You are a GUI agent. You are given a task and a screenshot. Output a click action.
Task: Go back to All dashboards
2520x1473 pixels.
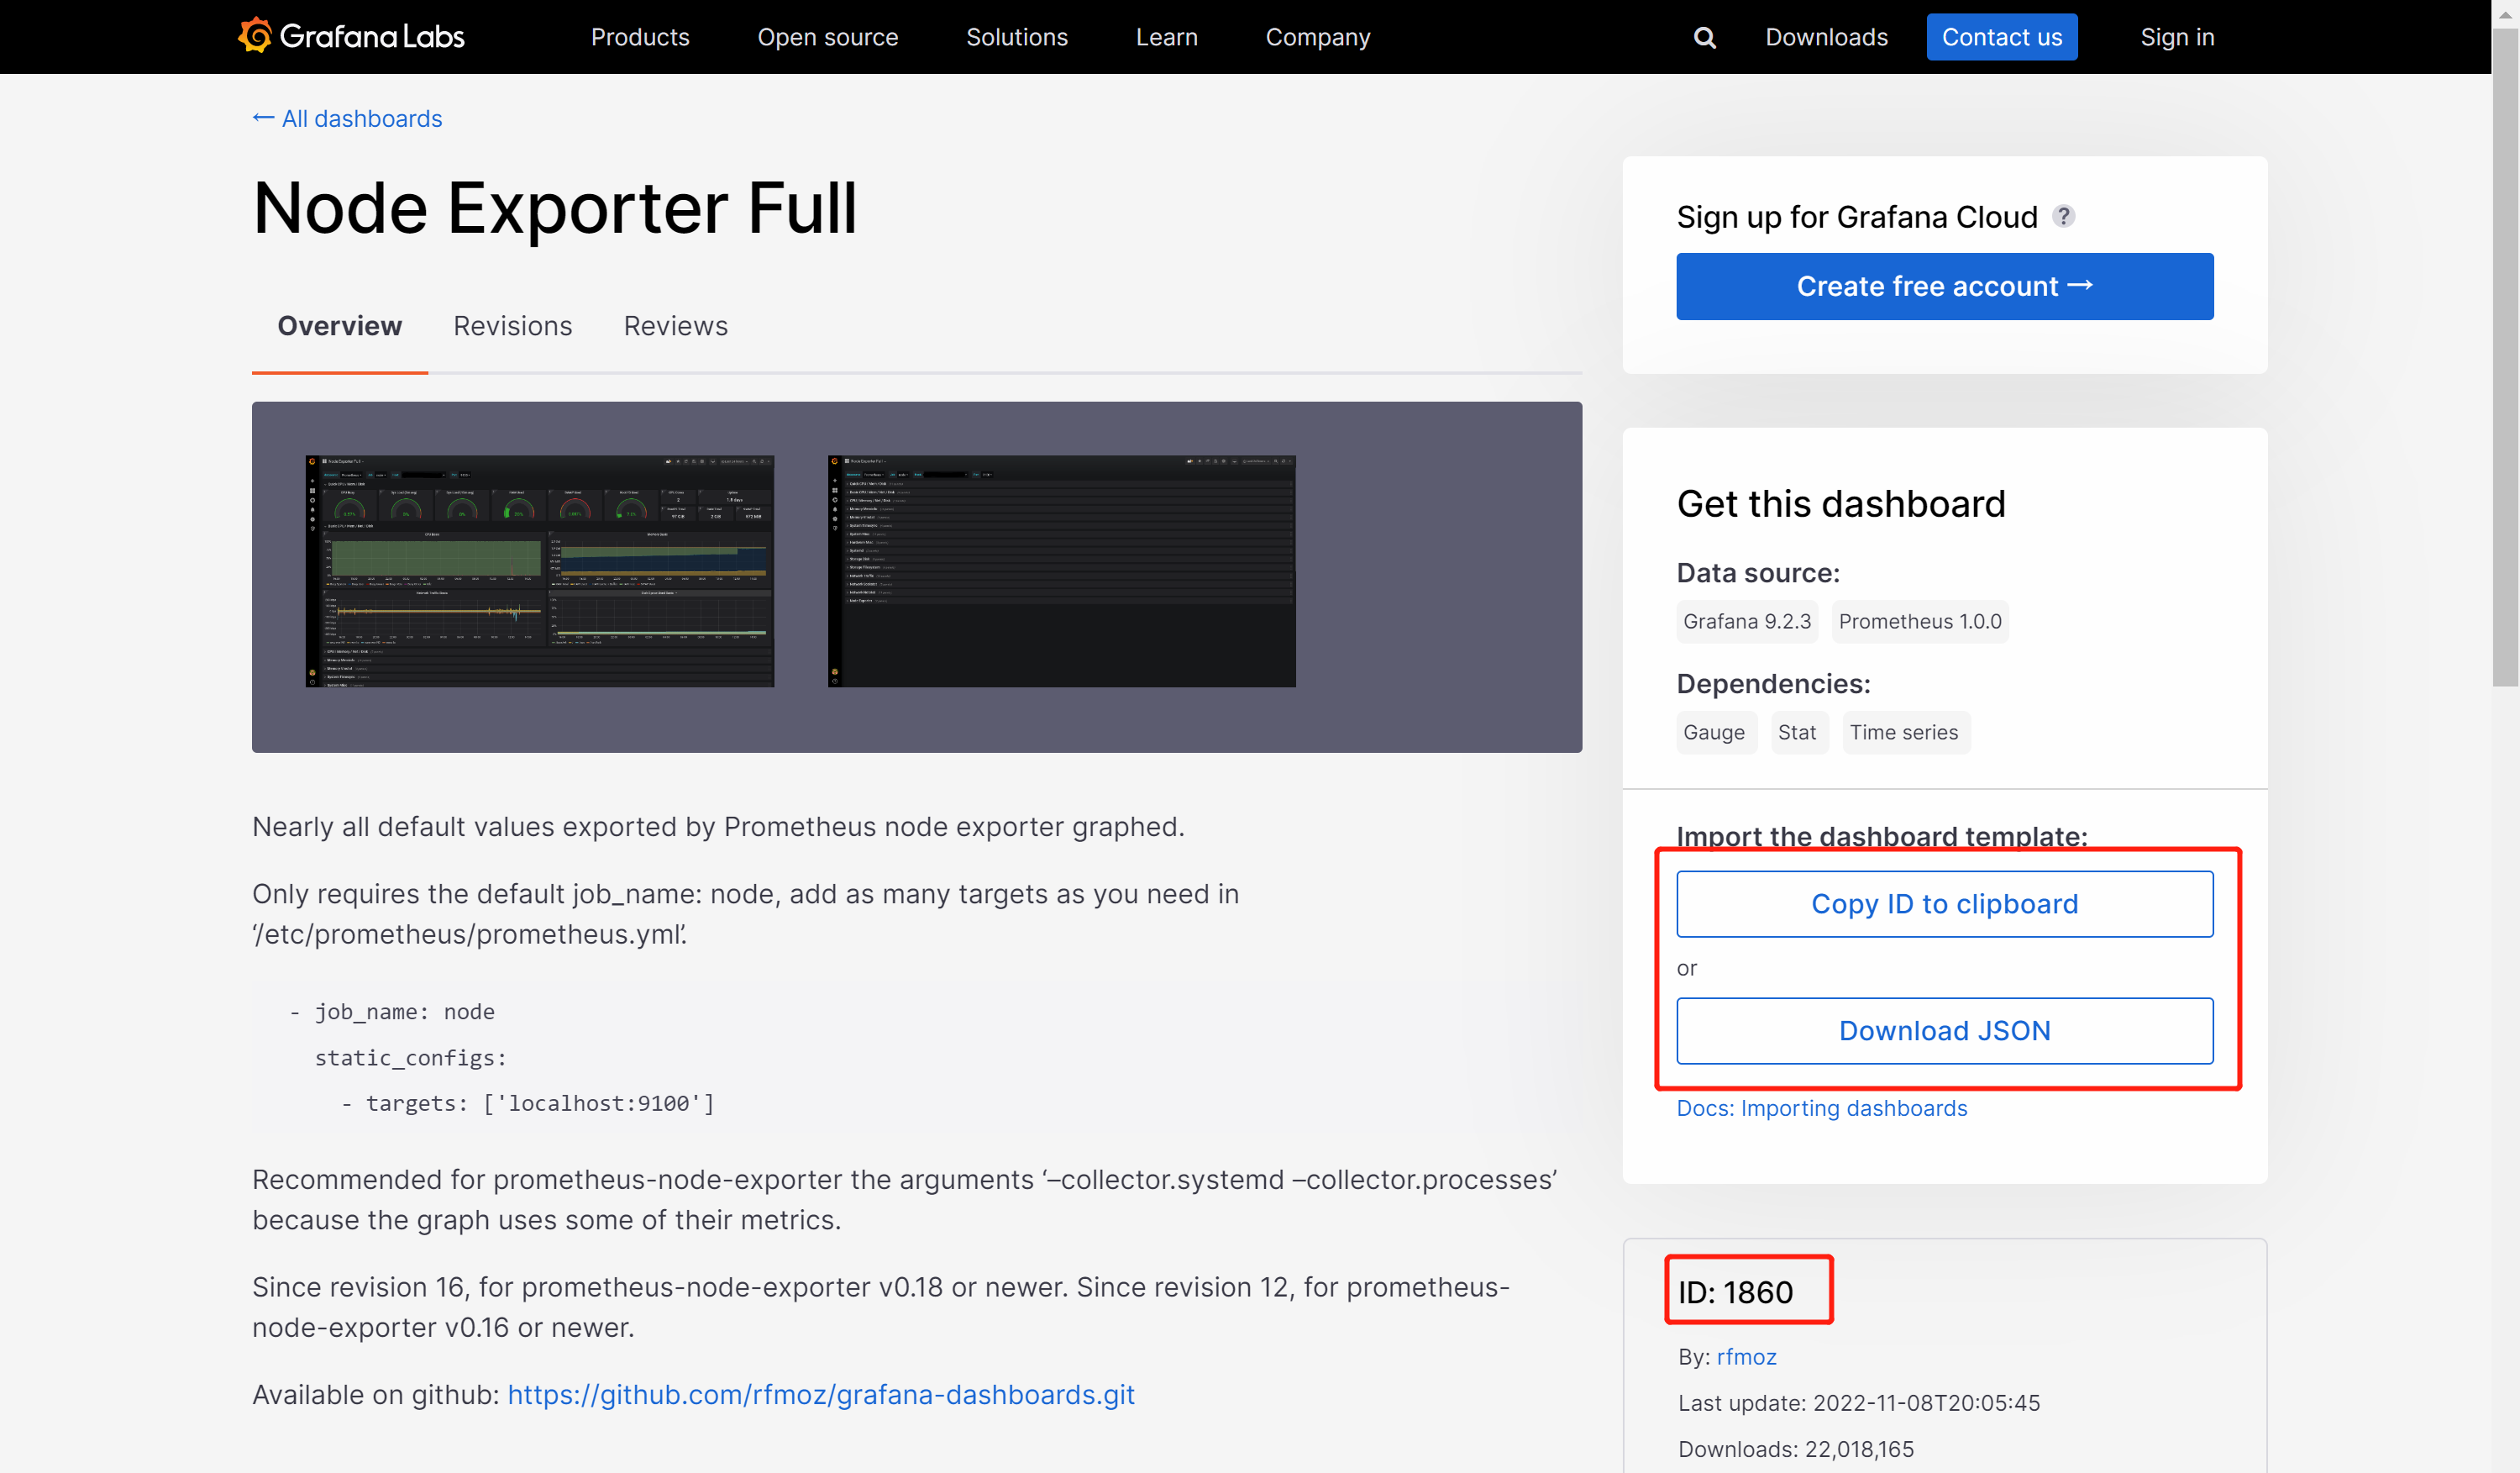[x=347, y=118]
